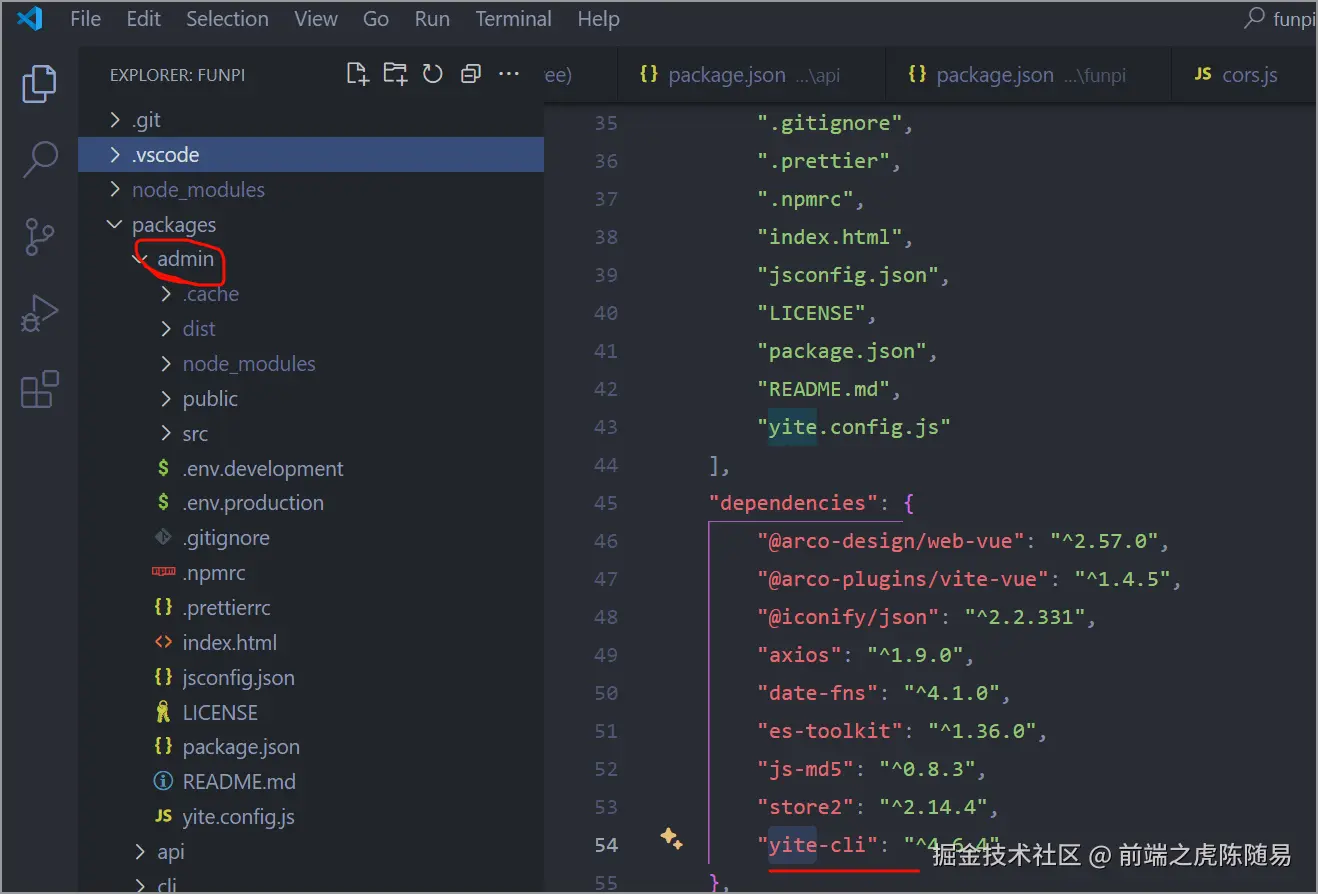
Task: Expand the src folder under admin
Action: (x=195, y=434)
